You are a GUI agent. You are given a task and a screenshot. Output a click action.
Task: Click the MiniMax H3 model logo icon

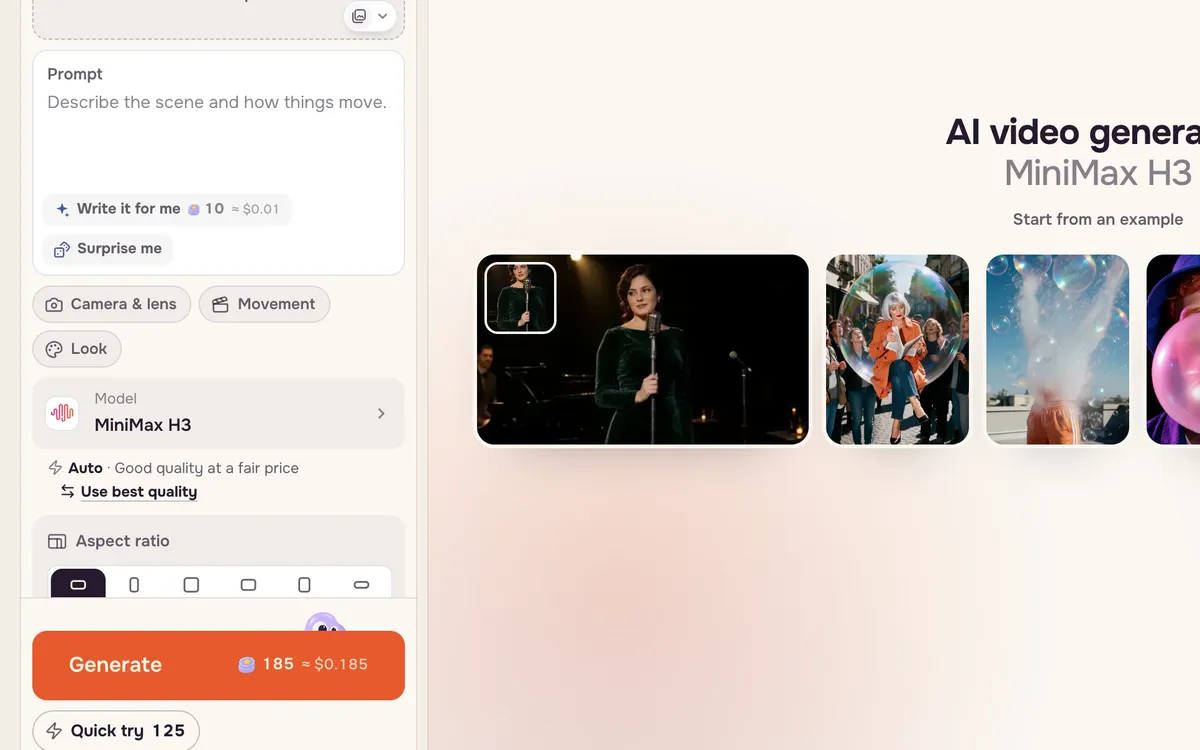[x=62, y=413]
